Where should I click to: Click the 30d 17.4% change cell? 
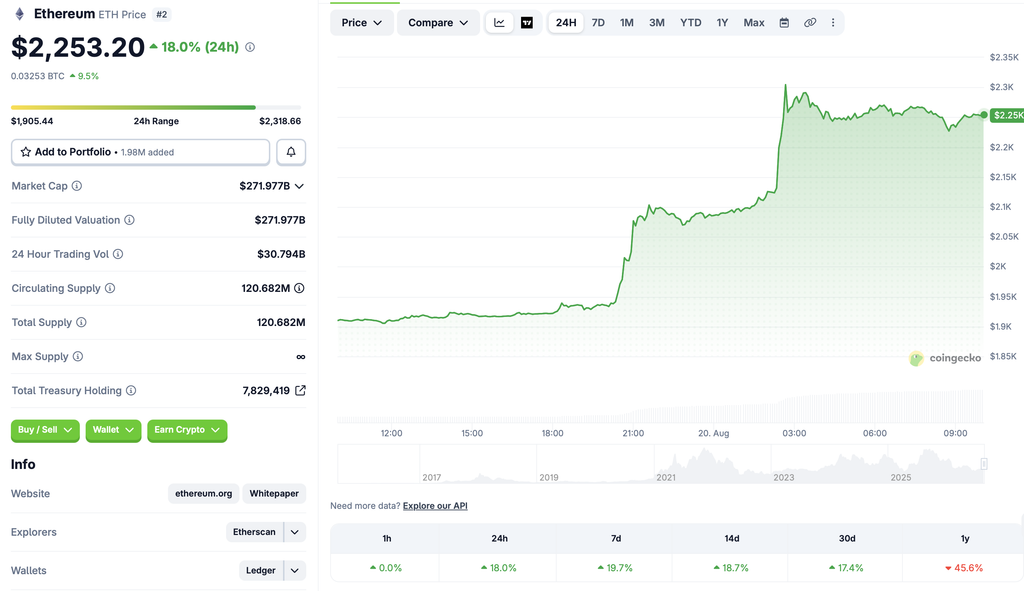point(846,568)
